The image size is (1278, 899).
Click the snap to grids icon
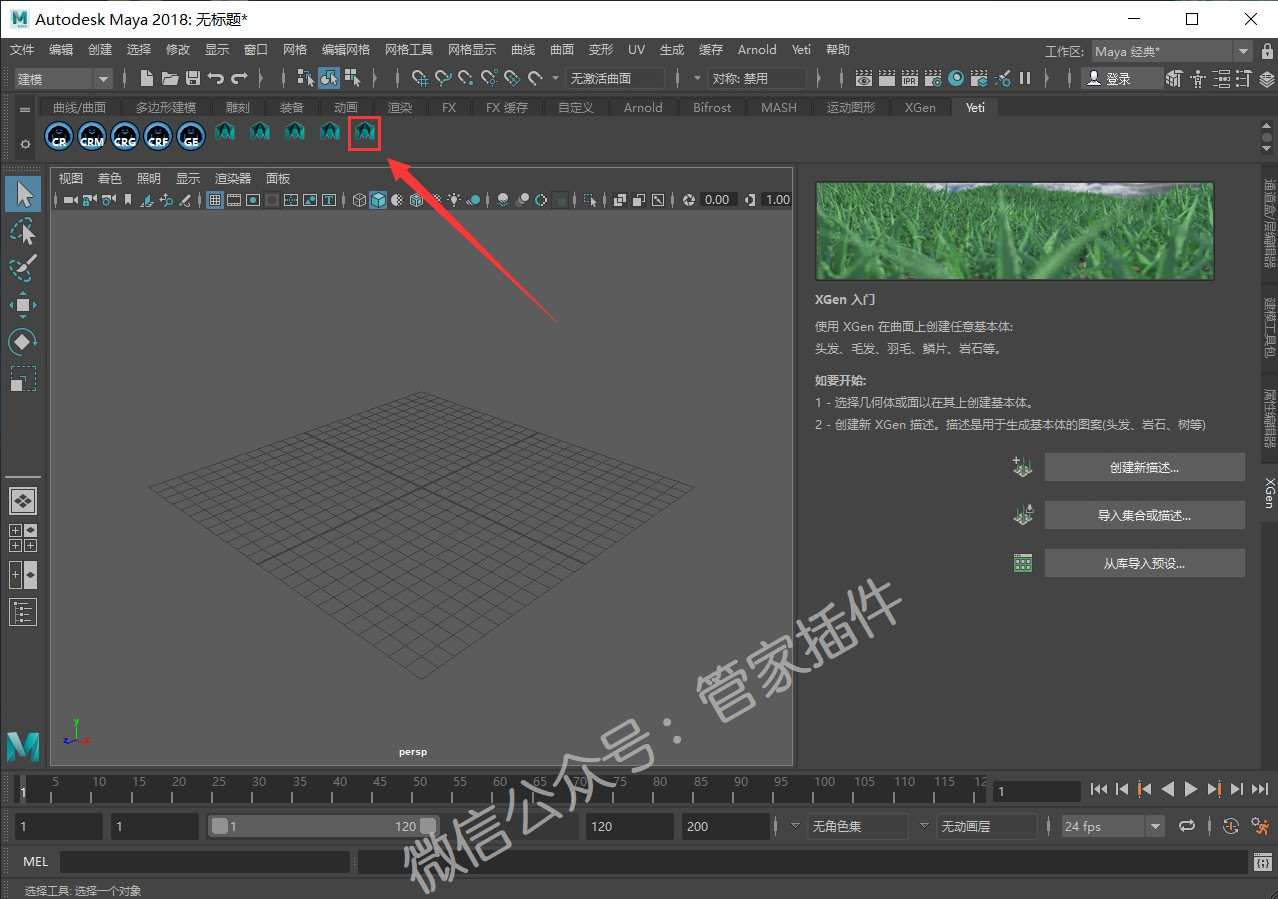pyautogui.click(x=420, y=78)
